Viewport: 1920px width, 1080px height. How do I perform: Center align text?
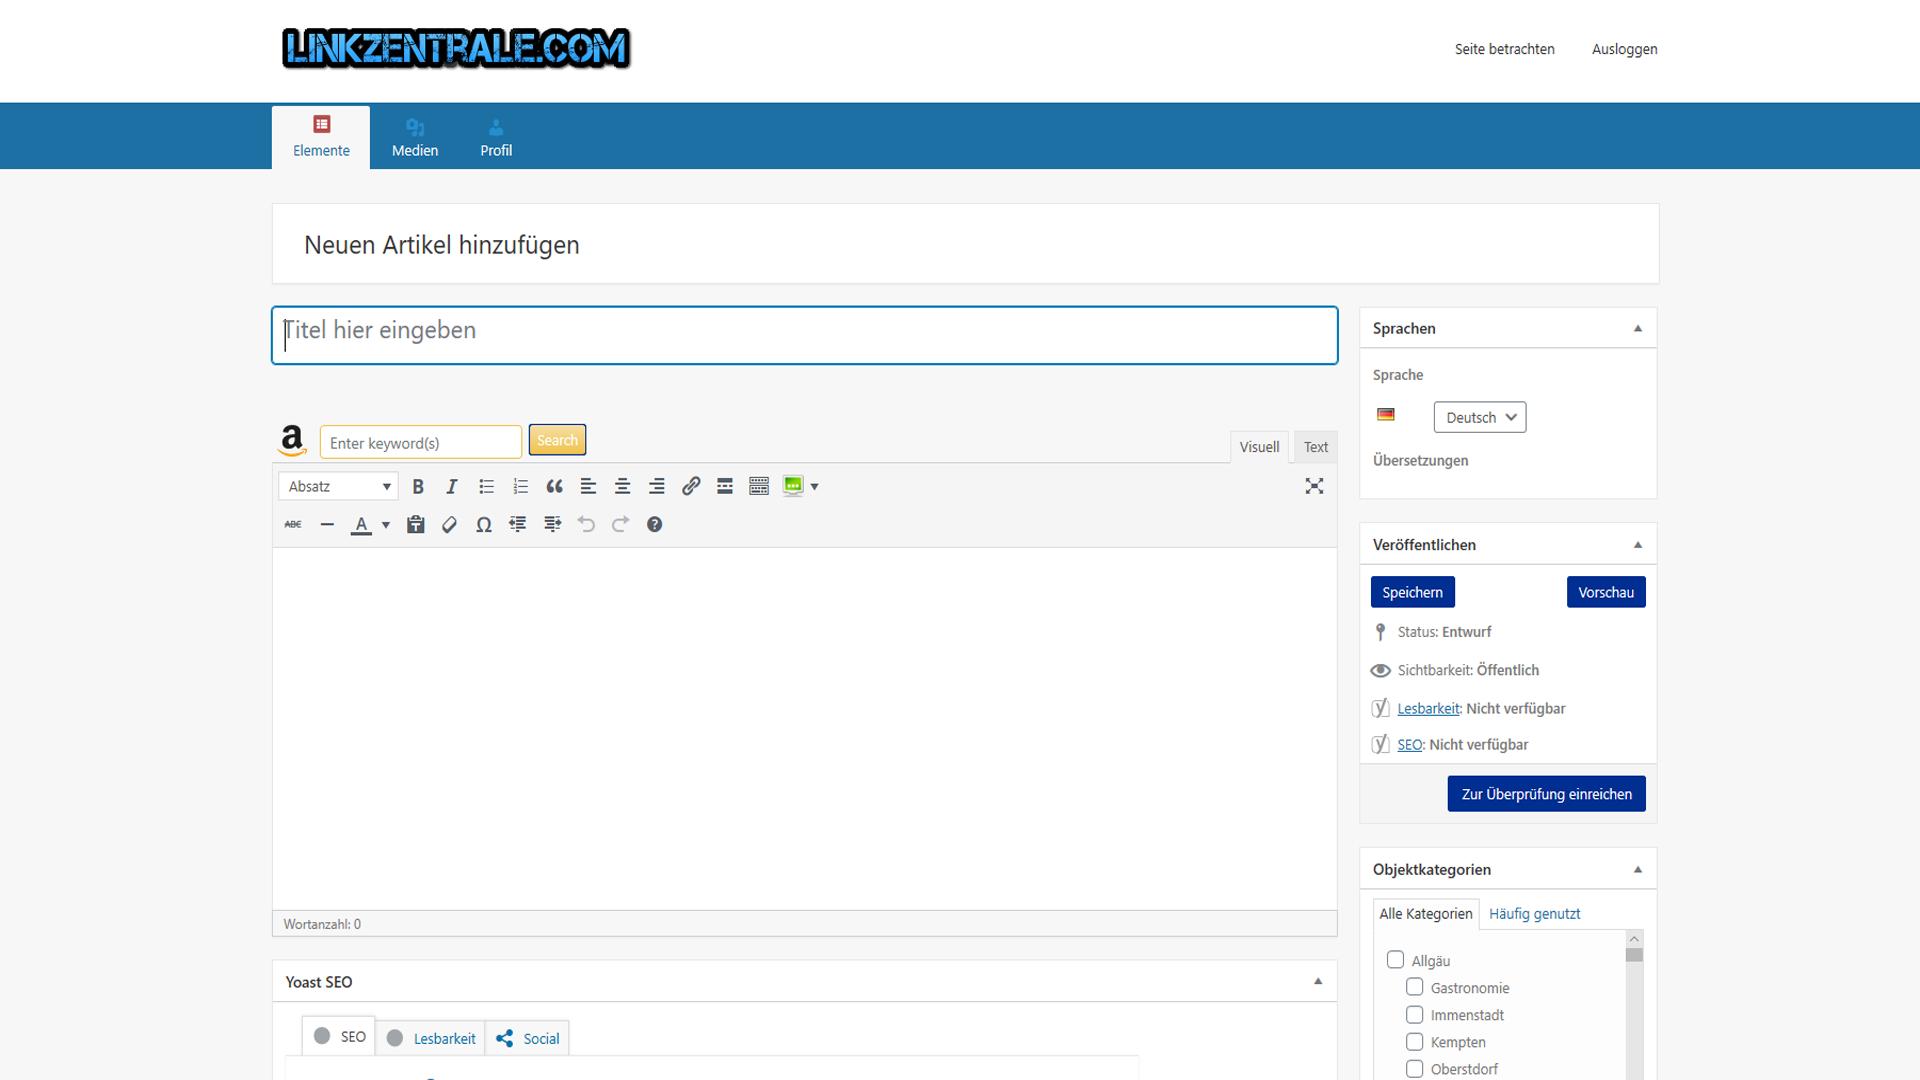[x=622, y=486]
